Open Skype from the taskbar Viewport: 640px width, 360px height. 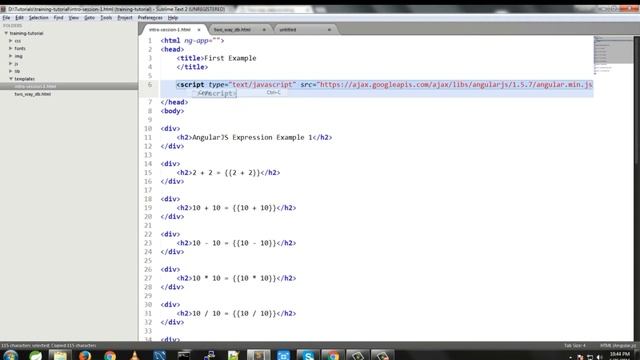point(308,355)
